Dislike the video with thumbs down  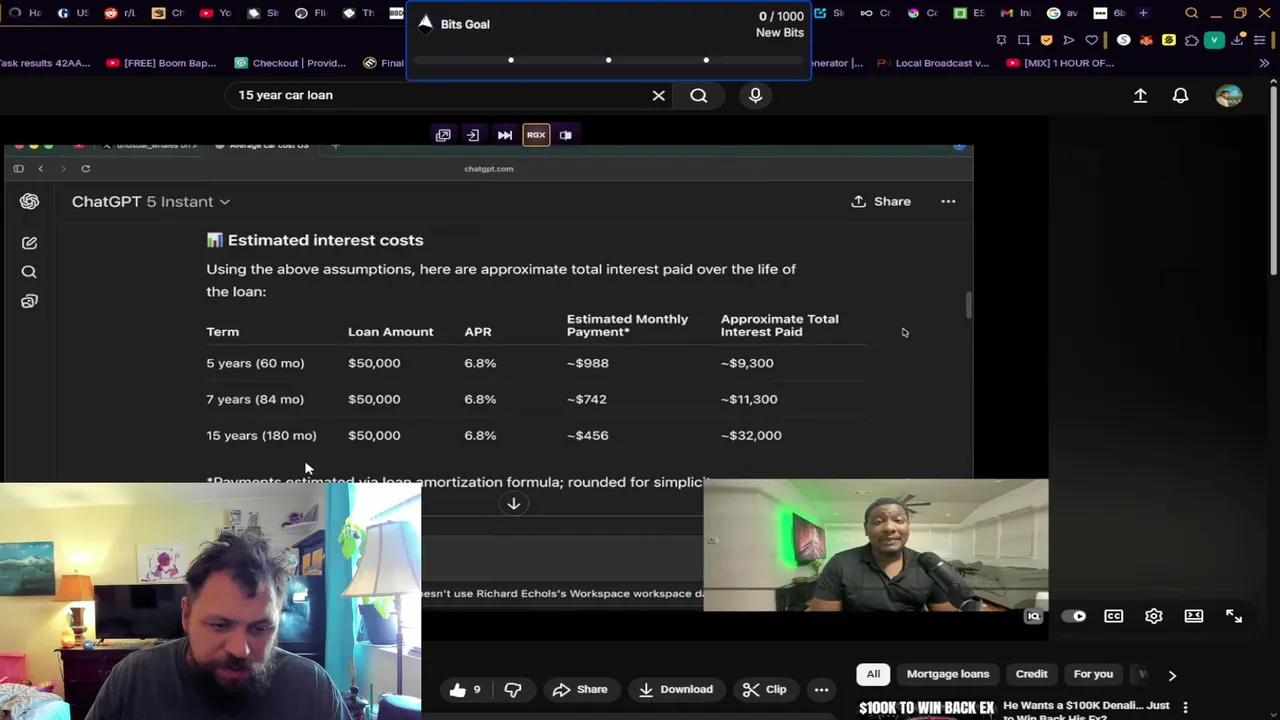513,689
